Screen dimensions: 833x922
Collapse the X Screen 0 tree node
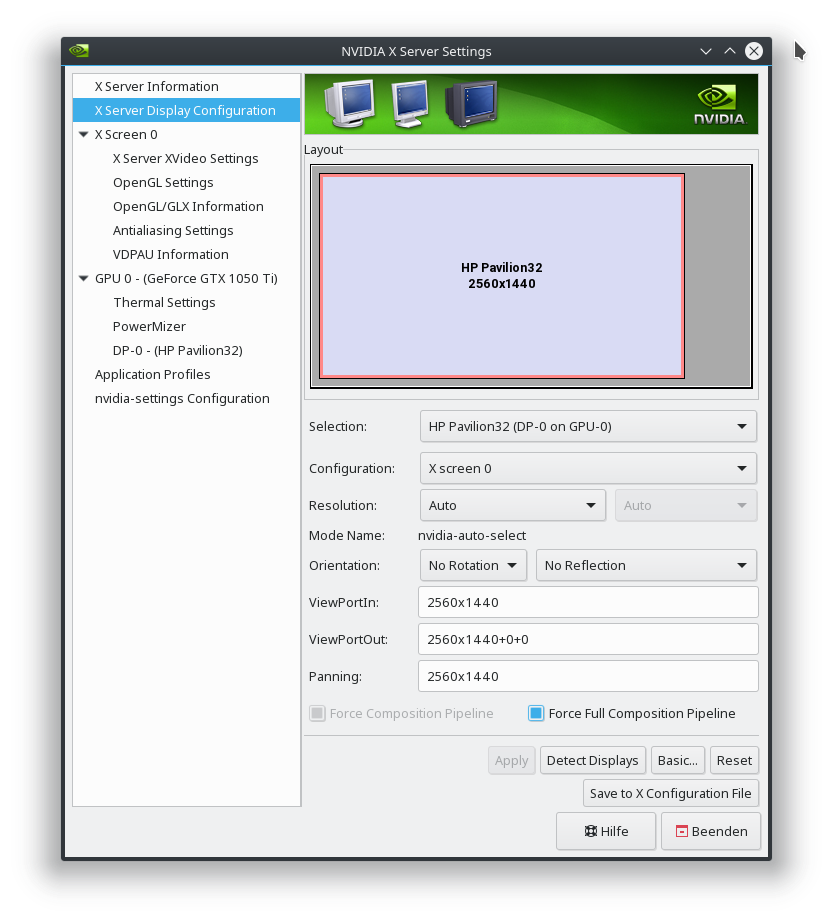(83, 135)
